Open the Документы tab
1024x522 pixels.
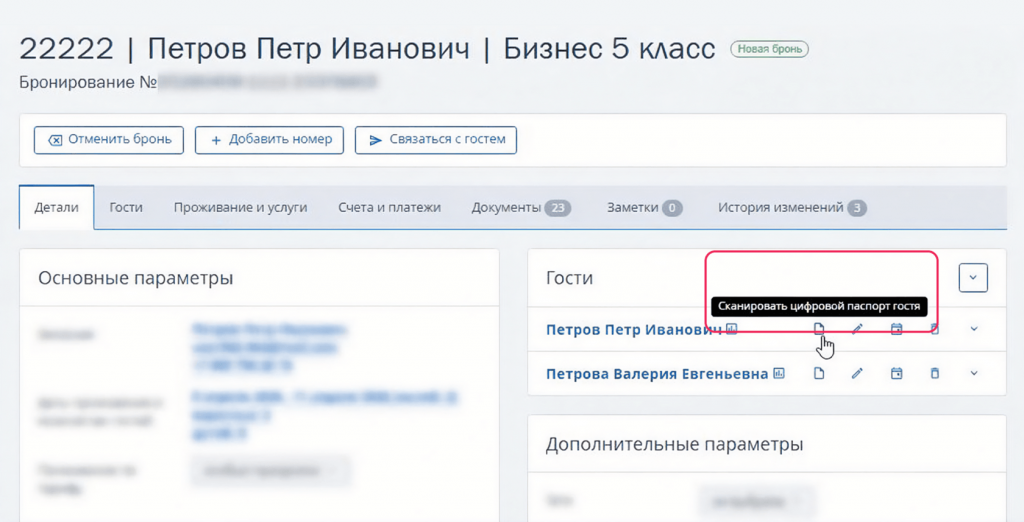coord(521,208)
